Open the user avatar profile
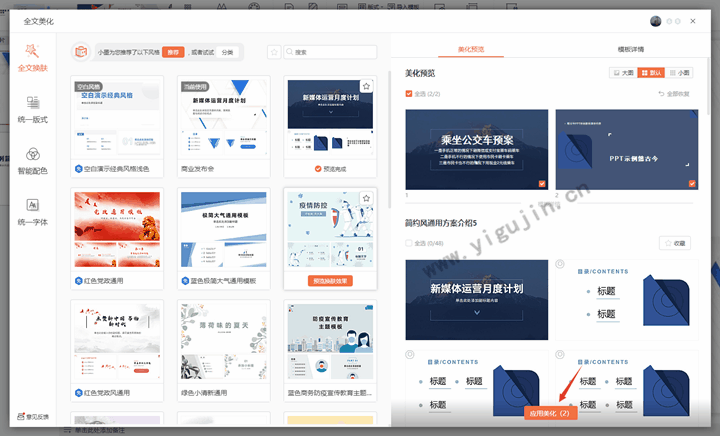The width and height of the screenshot is (720, 436). coord(655,21)
